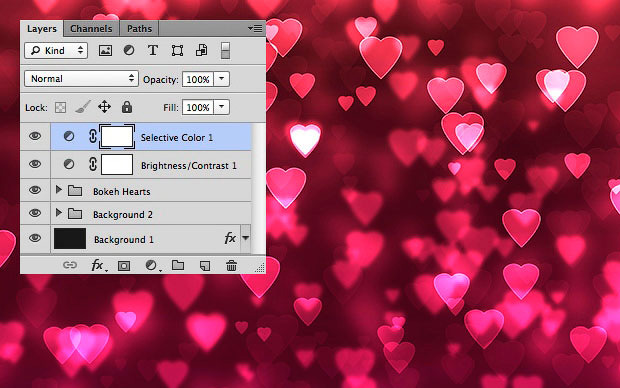620x388 pixels.
Task: Filter layers by pixel layer icon
Action: tap(105, 51)
